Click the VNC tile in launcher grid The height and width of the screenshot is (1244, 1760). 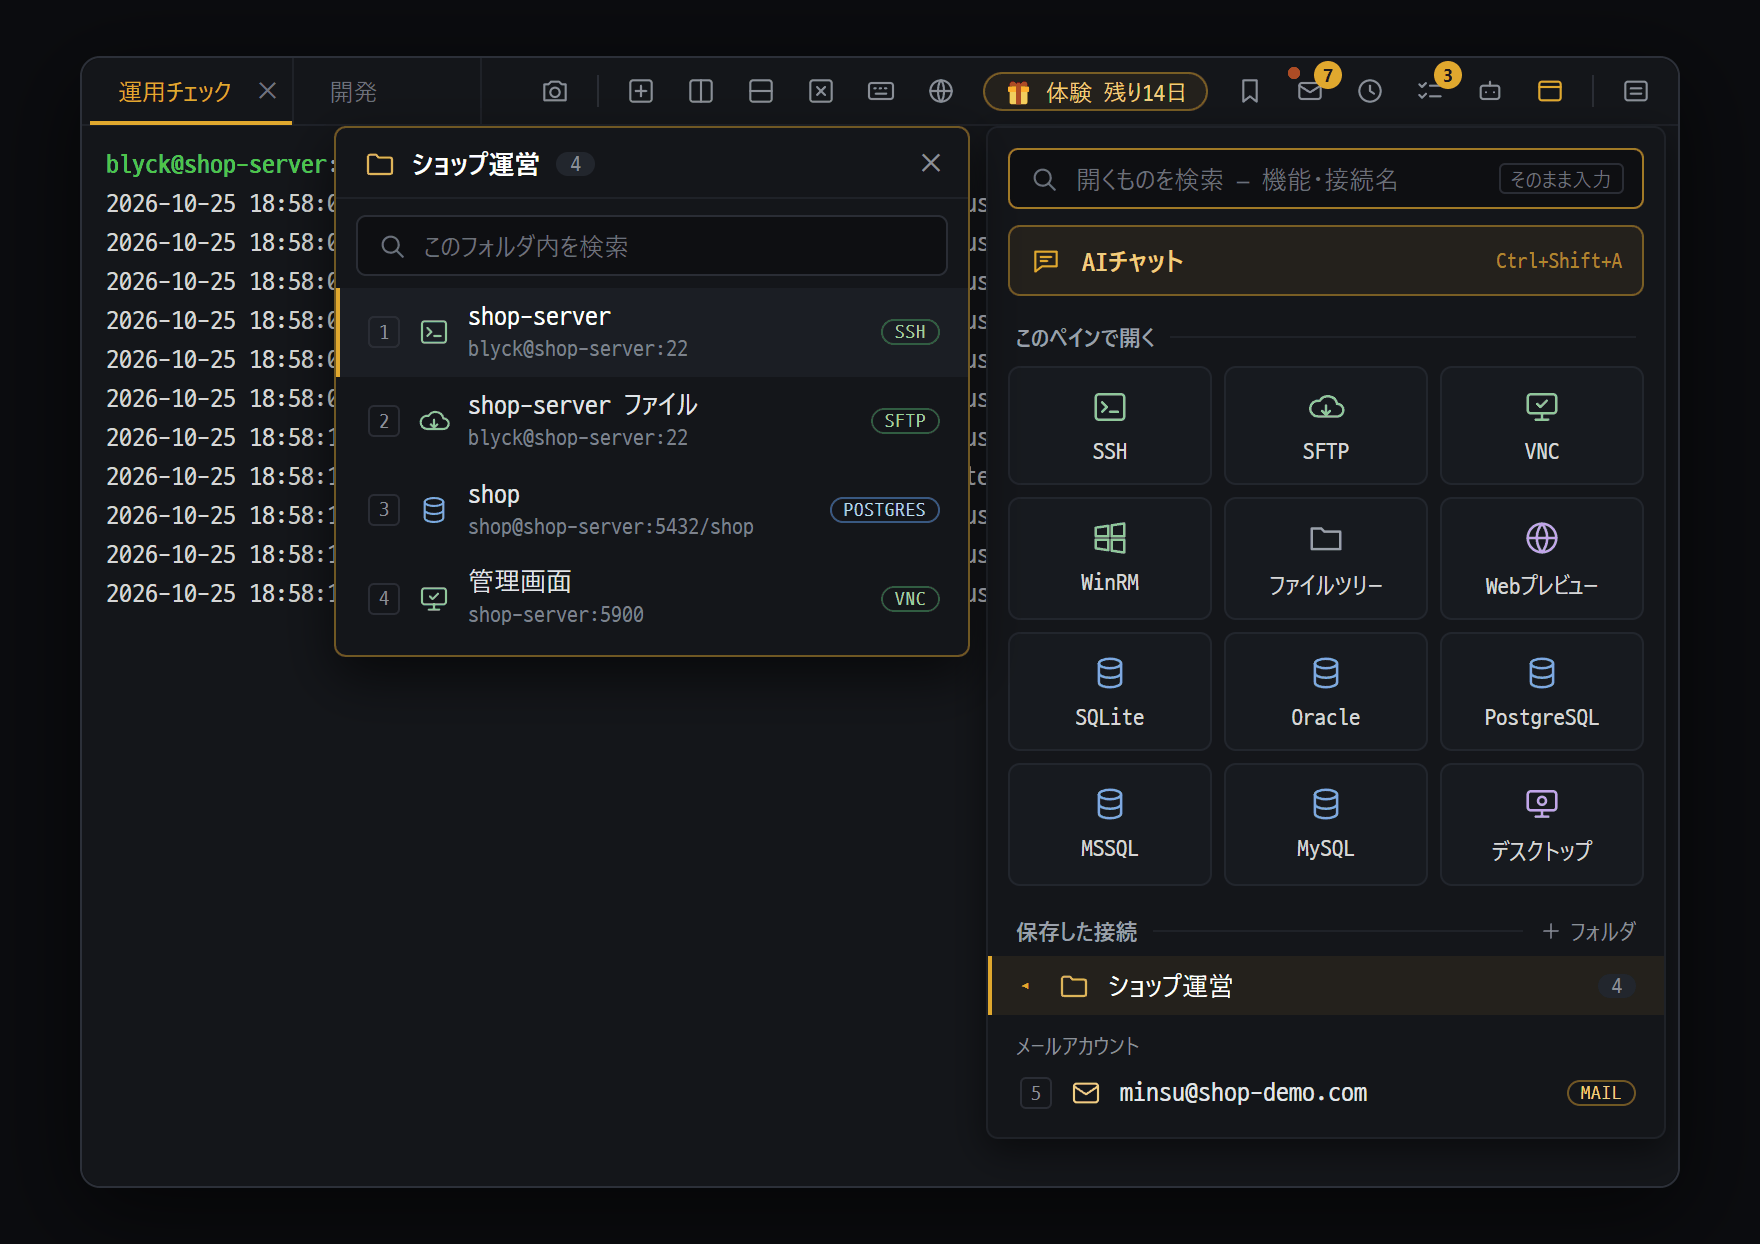(1542, 426)
